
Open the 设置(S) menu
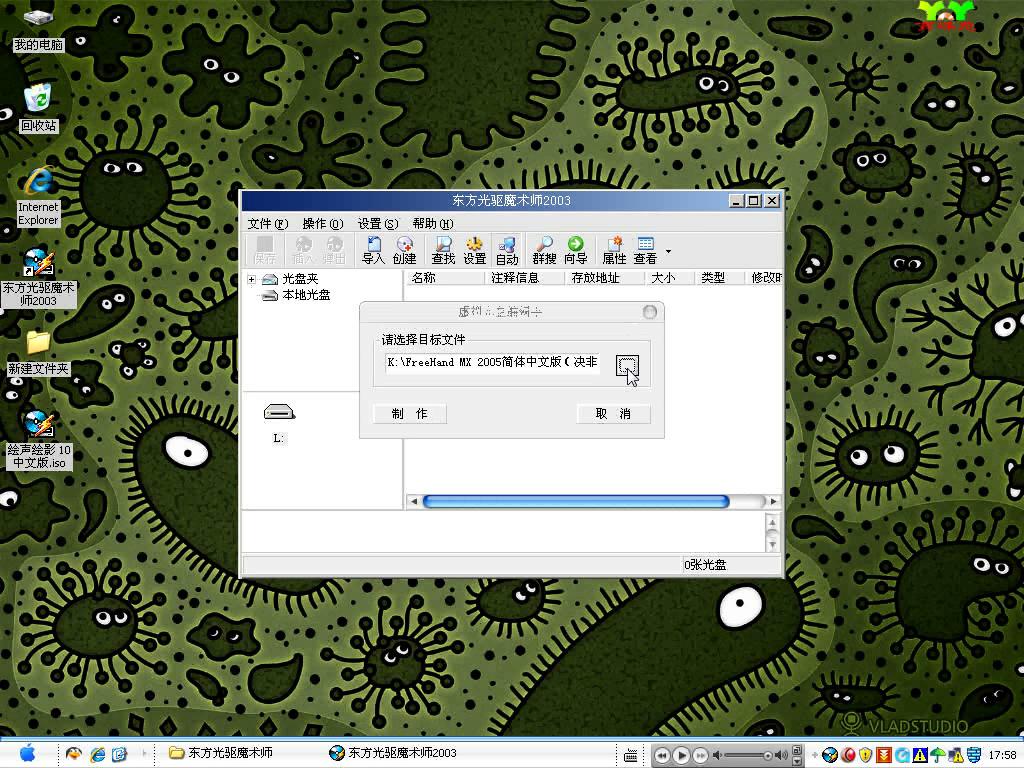378,223
